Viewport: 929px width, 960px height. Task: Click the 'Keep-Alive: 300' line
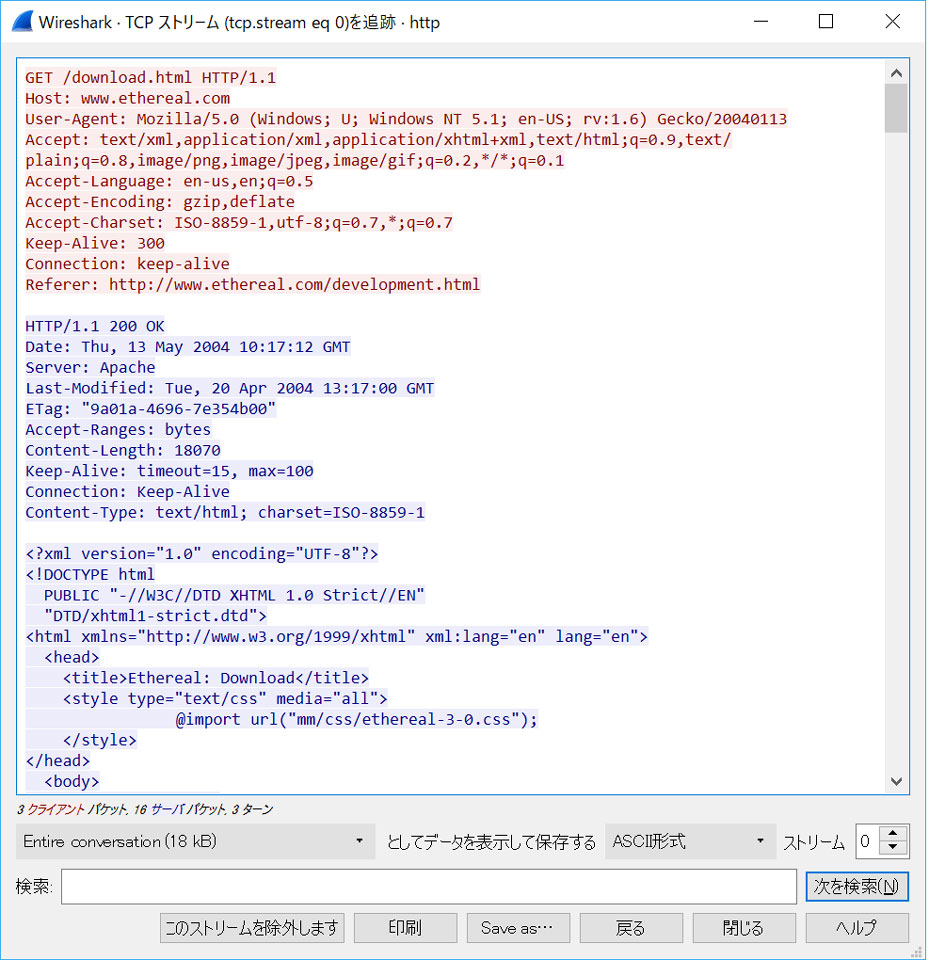(x=95, y=244)
